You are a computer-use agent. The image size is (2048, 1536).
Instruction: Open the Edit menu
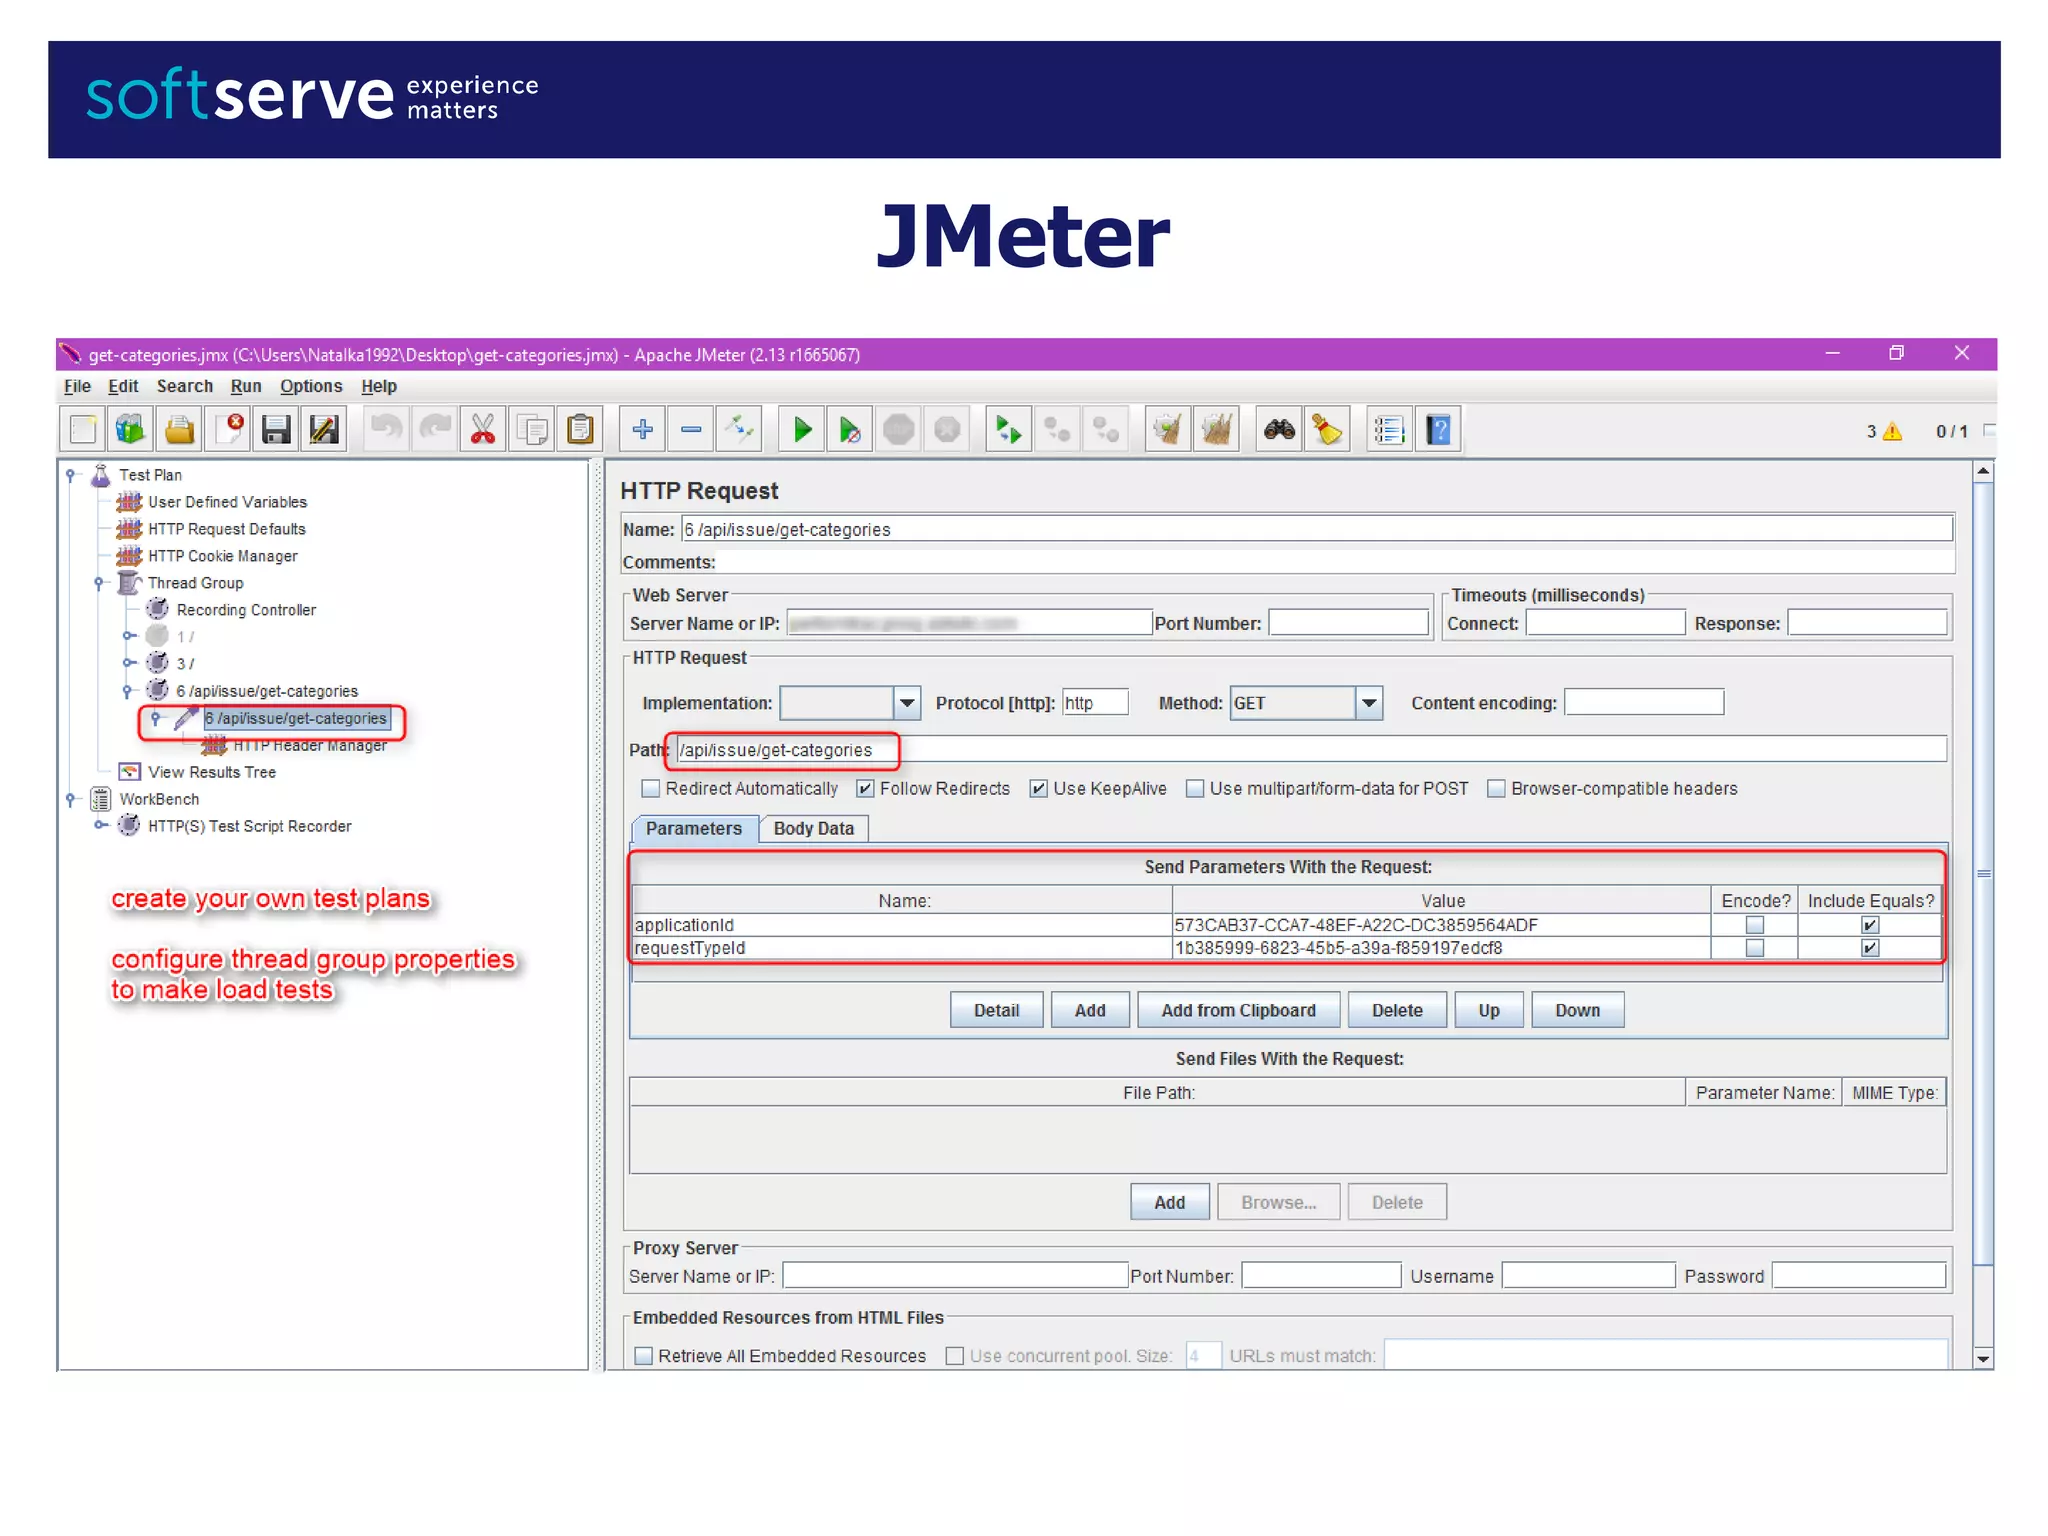coord(123,387)
